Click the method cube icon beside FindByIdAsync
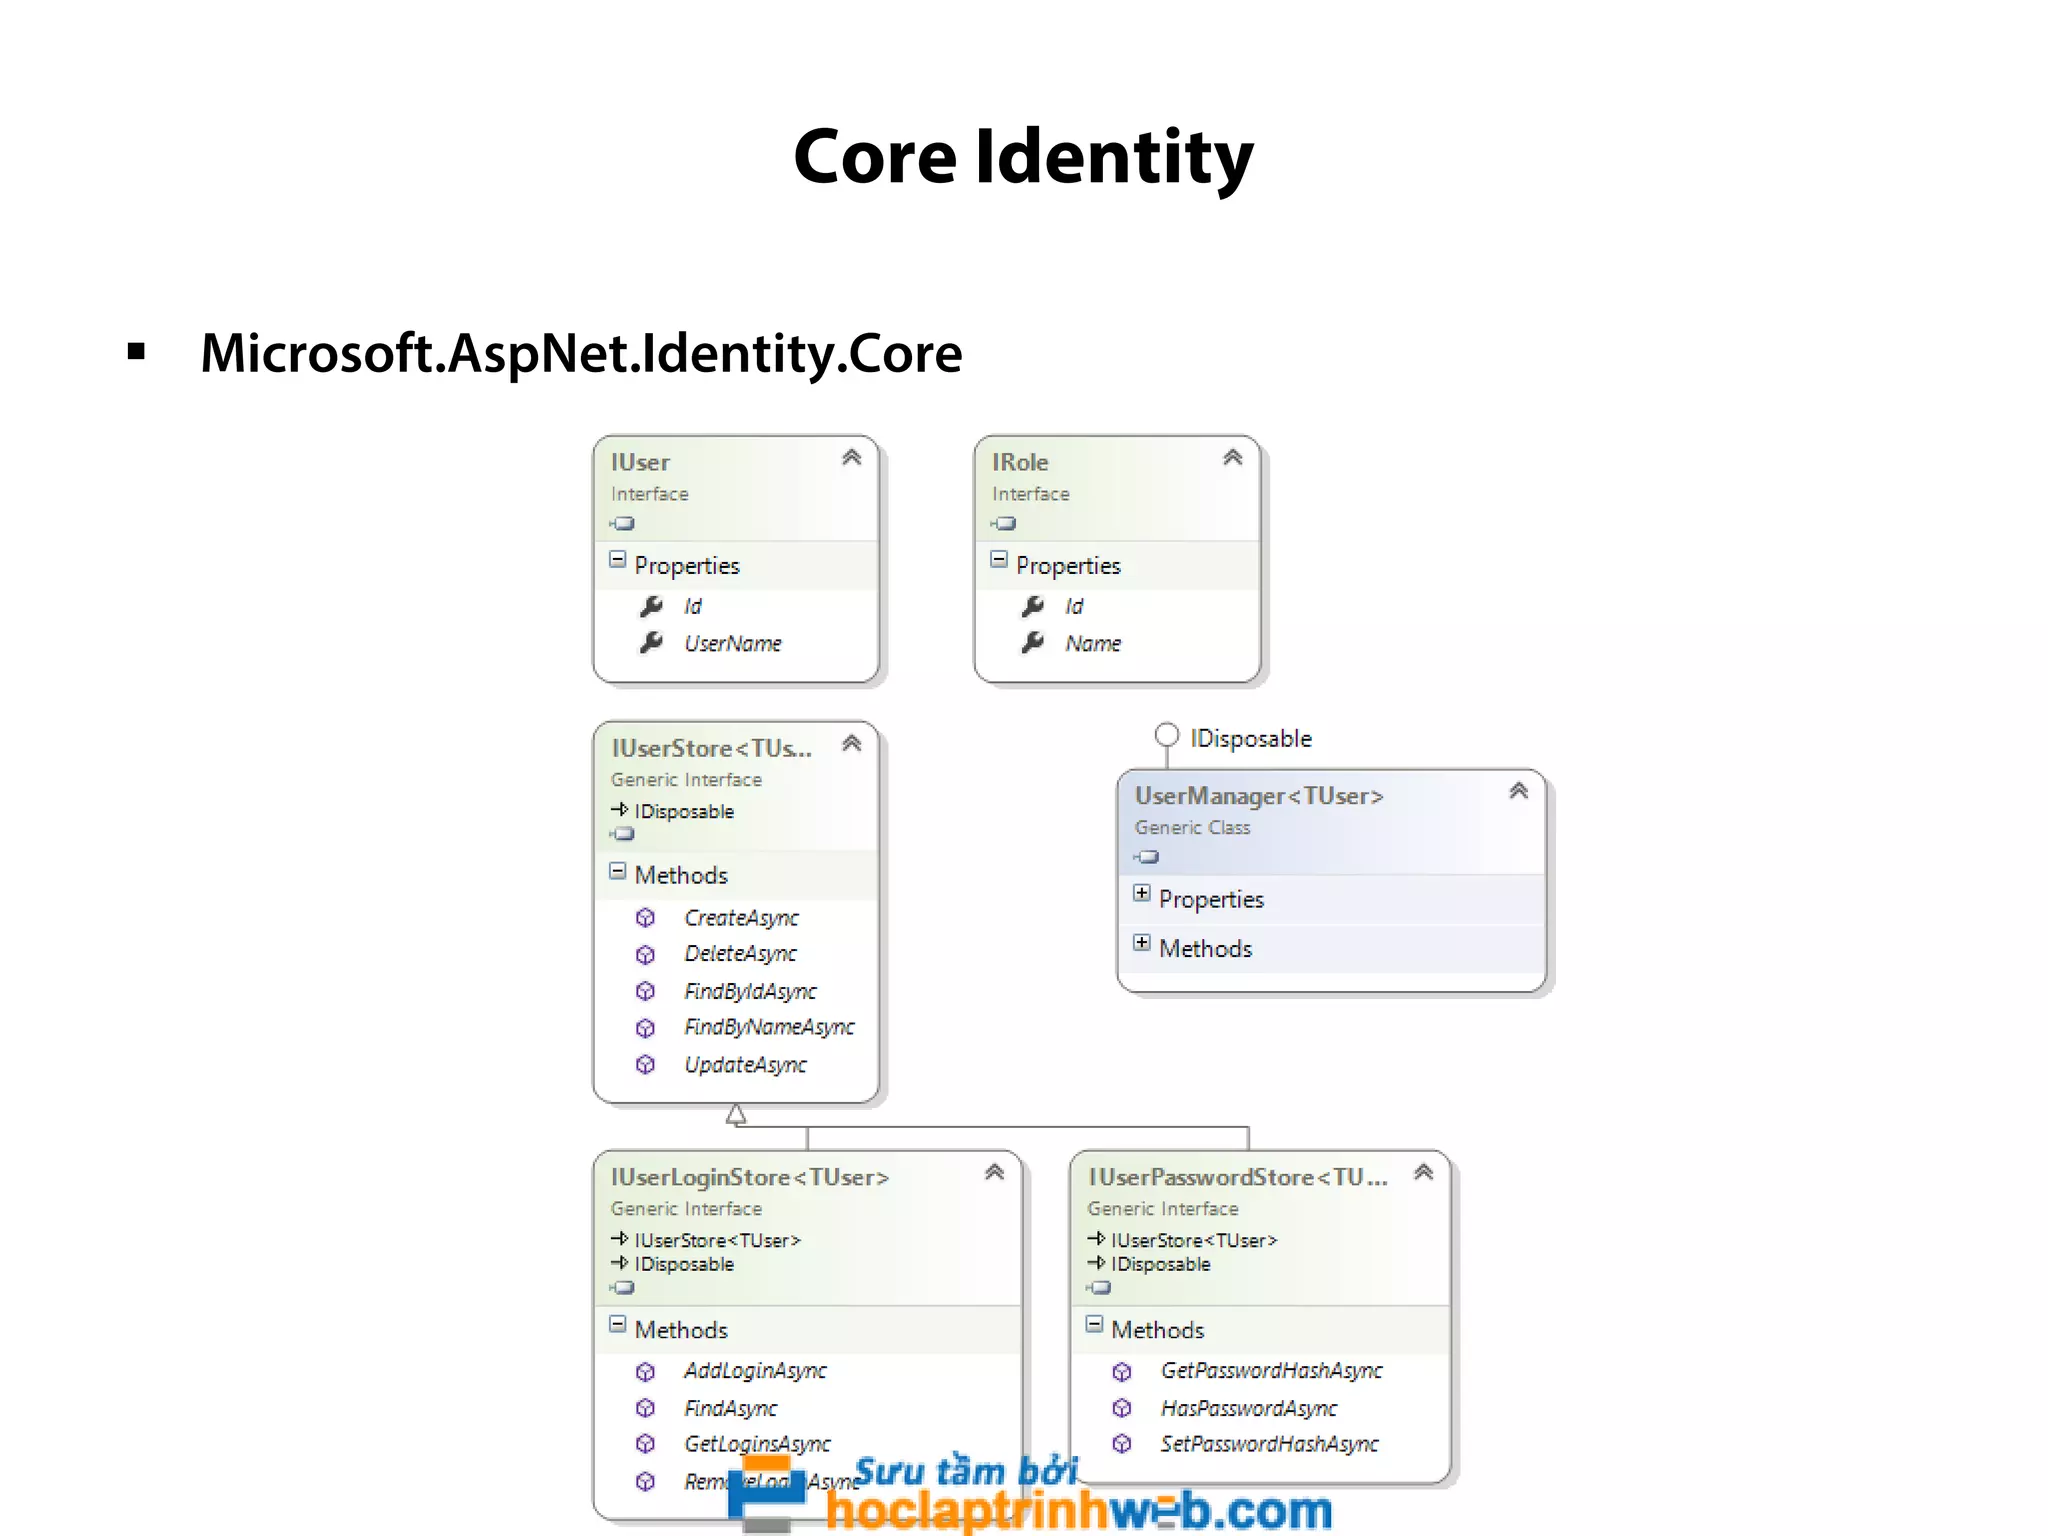The width and height of the screenshot is (2048, 1536). [x=646, y=991]
